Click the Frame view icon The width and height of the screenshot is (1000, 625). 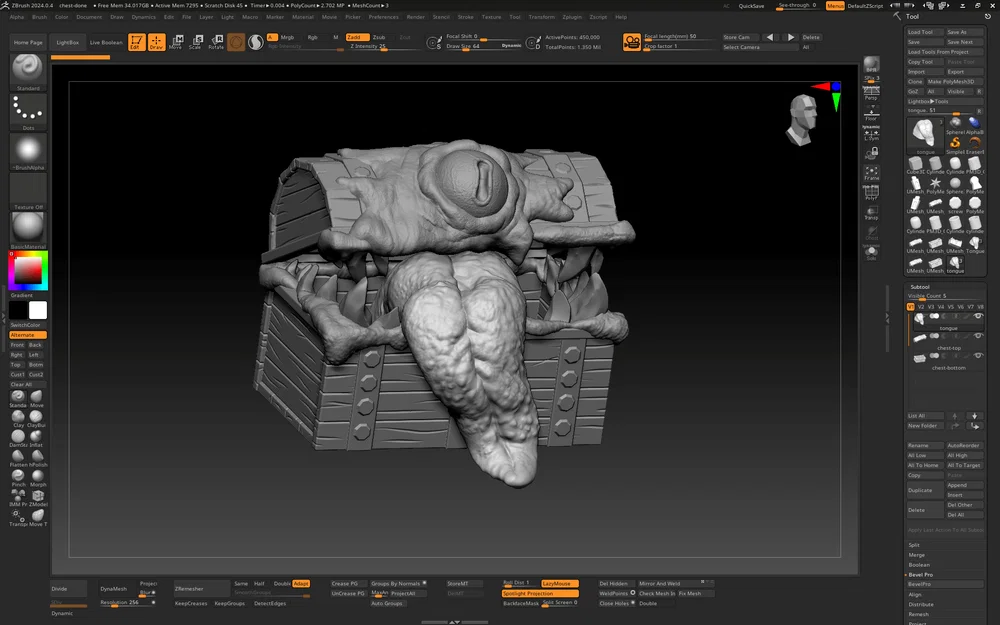[x=871, y=172]
